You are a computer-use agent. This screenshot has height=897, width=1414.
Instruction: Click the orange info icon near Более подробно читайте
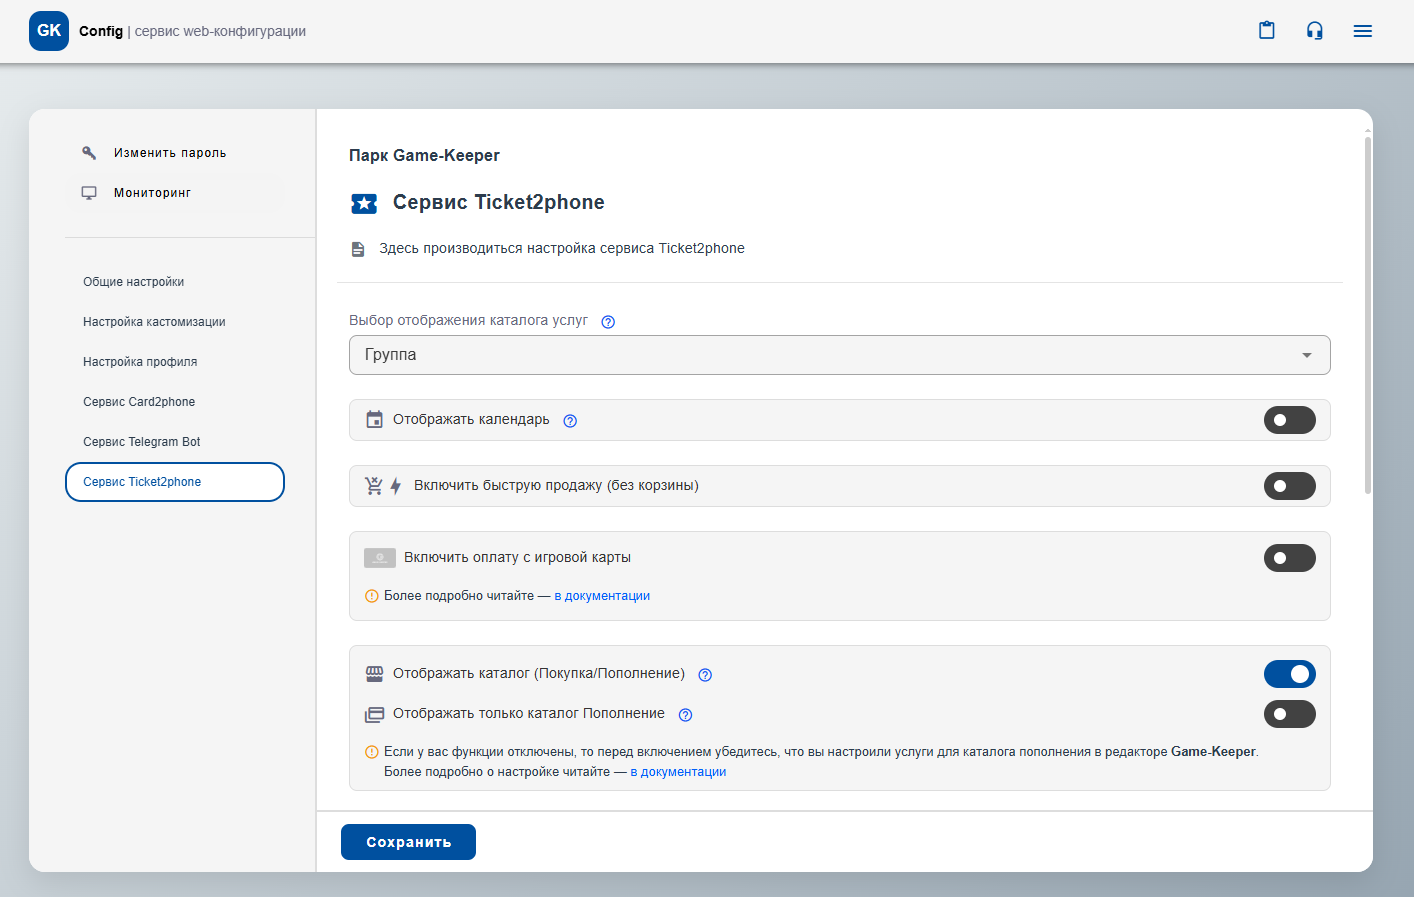point(372,596)
